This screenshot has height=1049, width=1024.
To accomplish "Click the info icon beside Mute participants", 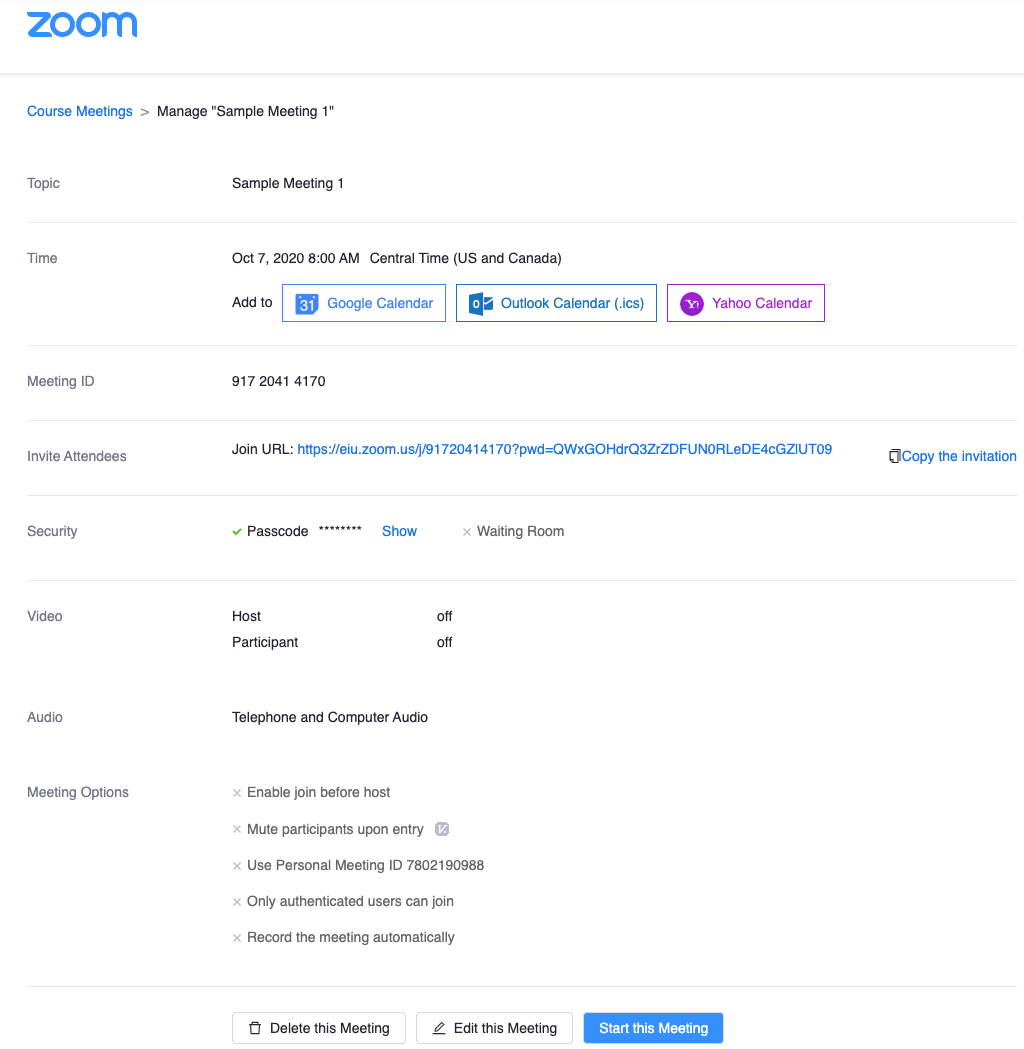I will click(442, 829).
